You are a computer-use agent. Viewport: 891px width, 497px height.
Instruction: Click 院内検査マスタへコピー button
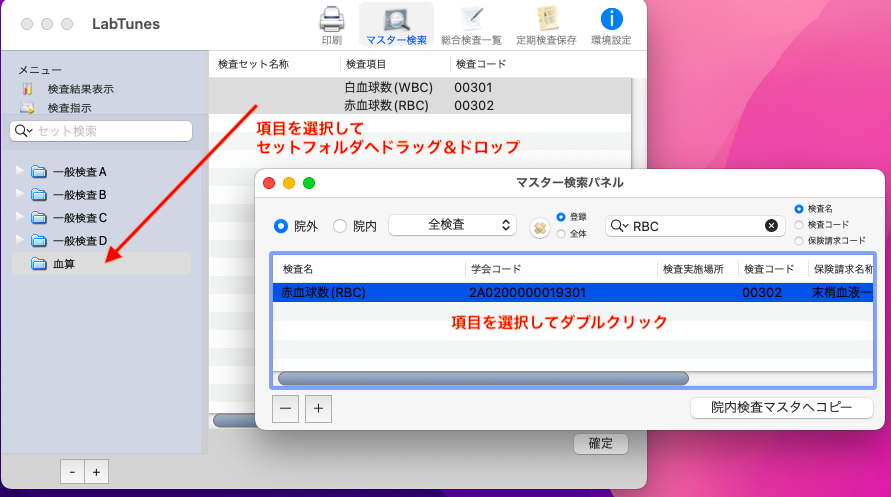[x=781, y=408]
